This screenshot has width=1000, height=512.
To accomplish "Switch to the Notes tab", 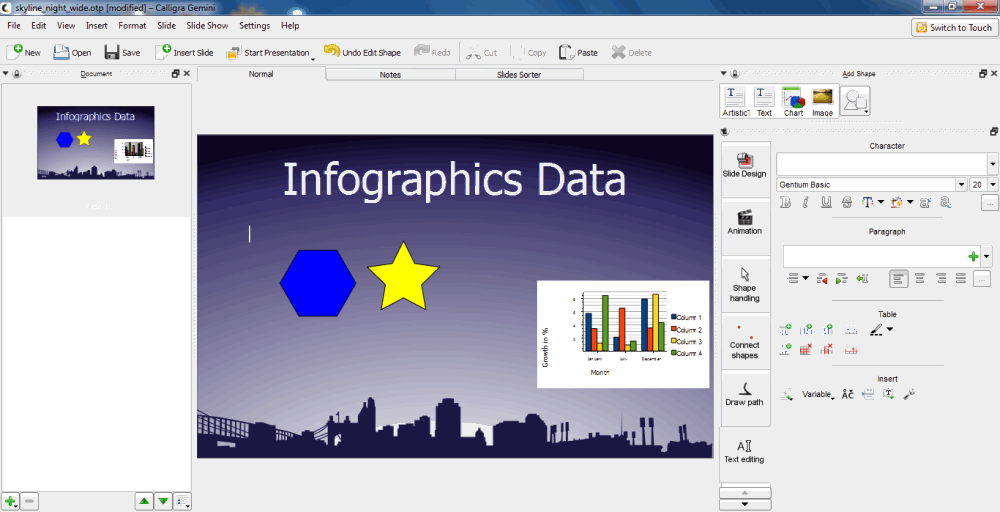I will pyautogui.click(x=390, y=75).
